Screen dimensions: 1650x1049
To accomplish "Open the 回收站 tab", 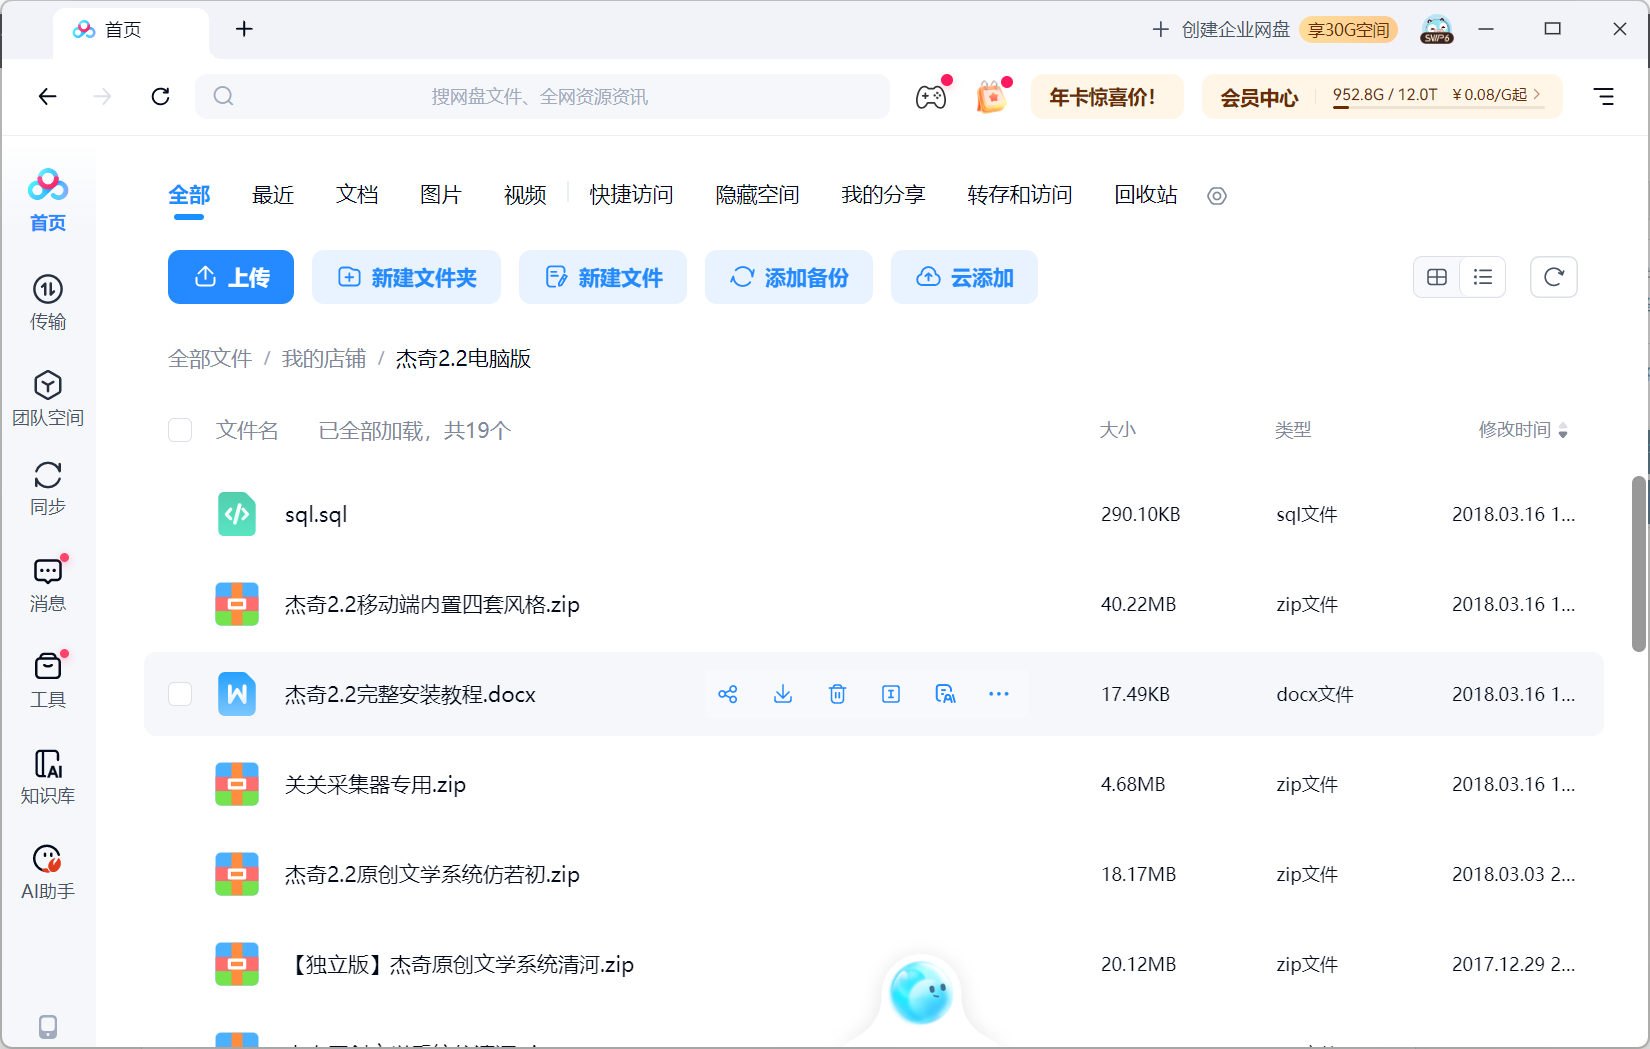I will (x=1146, y=195).
